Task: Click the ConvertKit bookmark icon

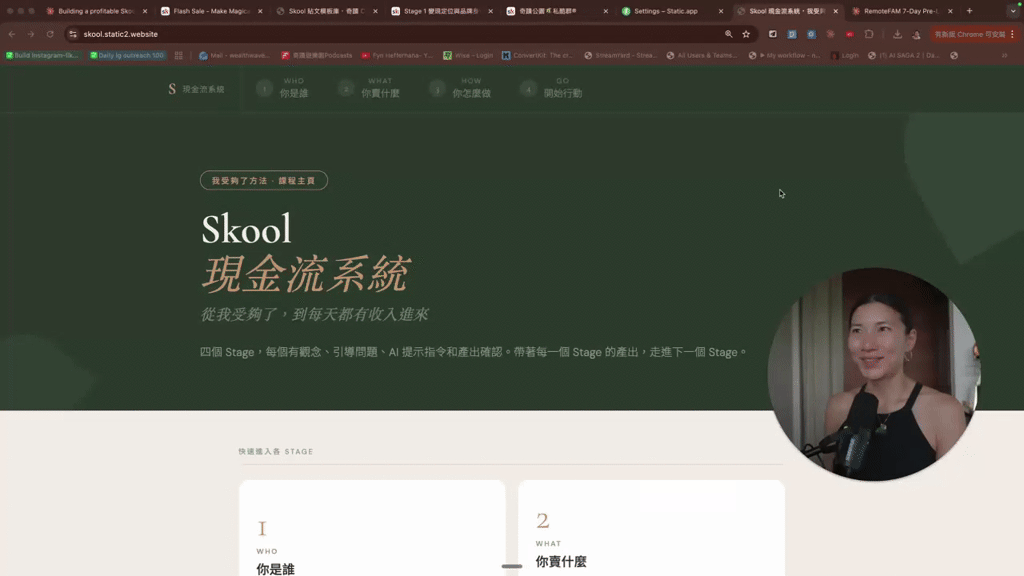Action: pos(507,55)
